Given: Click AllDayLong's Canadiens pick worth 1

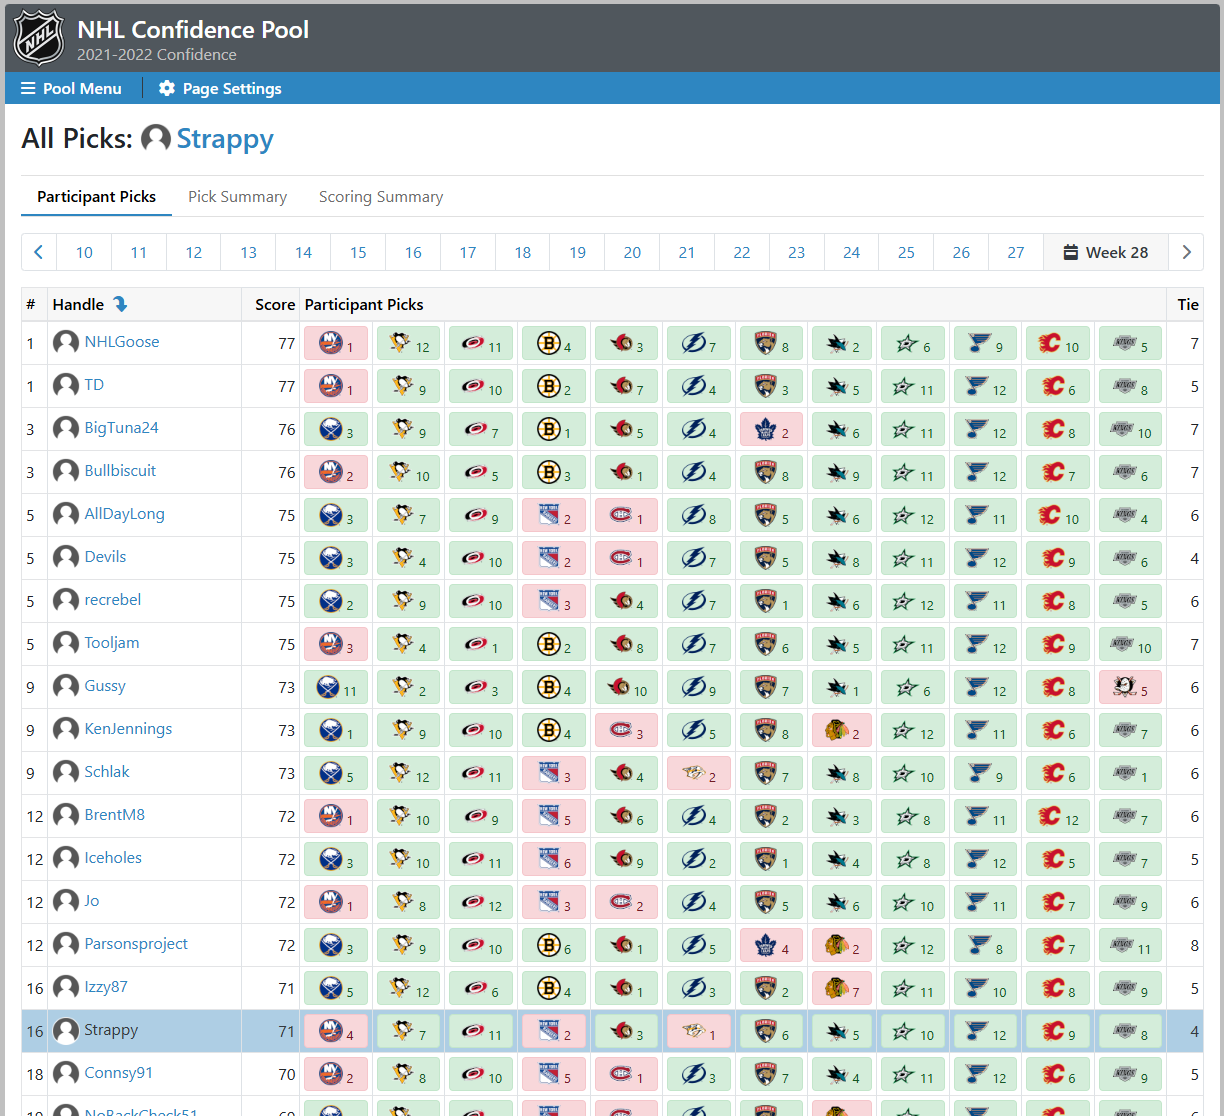Looking at the screenshot, I should coord(626,516).
